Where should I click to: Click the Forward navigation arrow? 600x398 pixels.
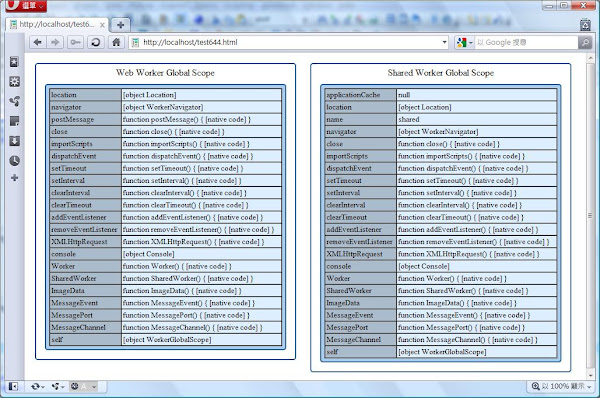point(55,42)
